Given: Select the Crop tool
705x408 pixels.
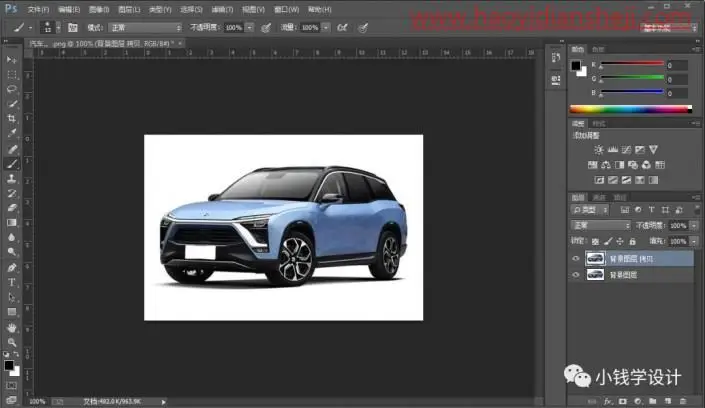Looking at the screenshot, I should tap(12, 119).
